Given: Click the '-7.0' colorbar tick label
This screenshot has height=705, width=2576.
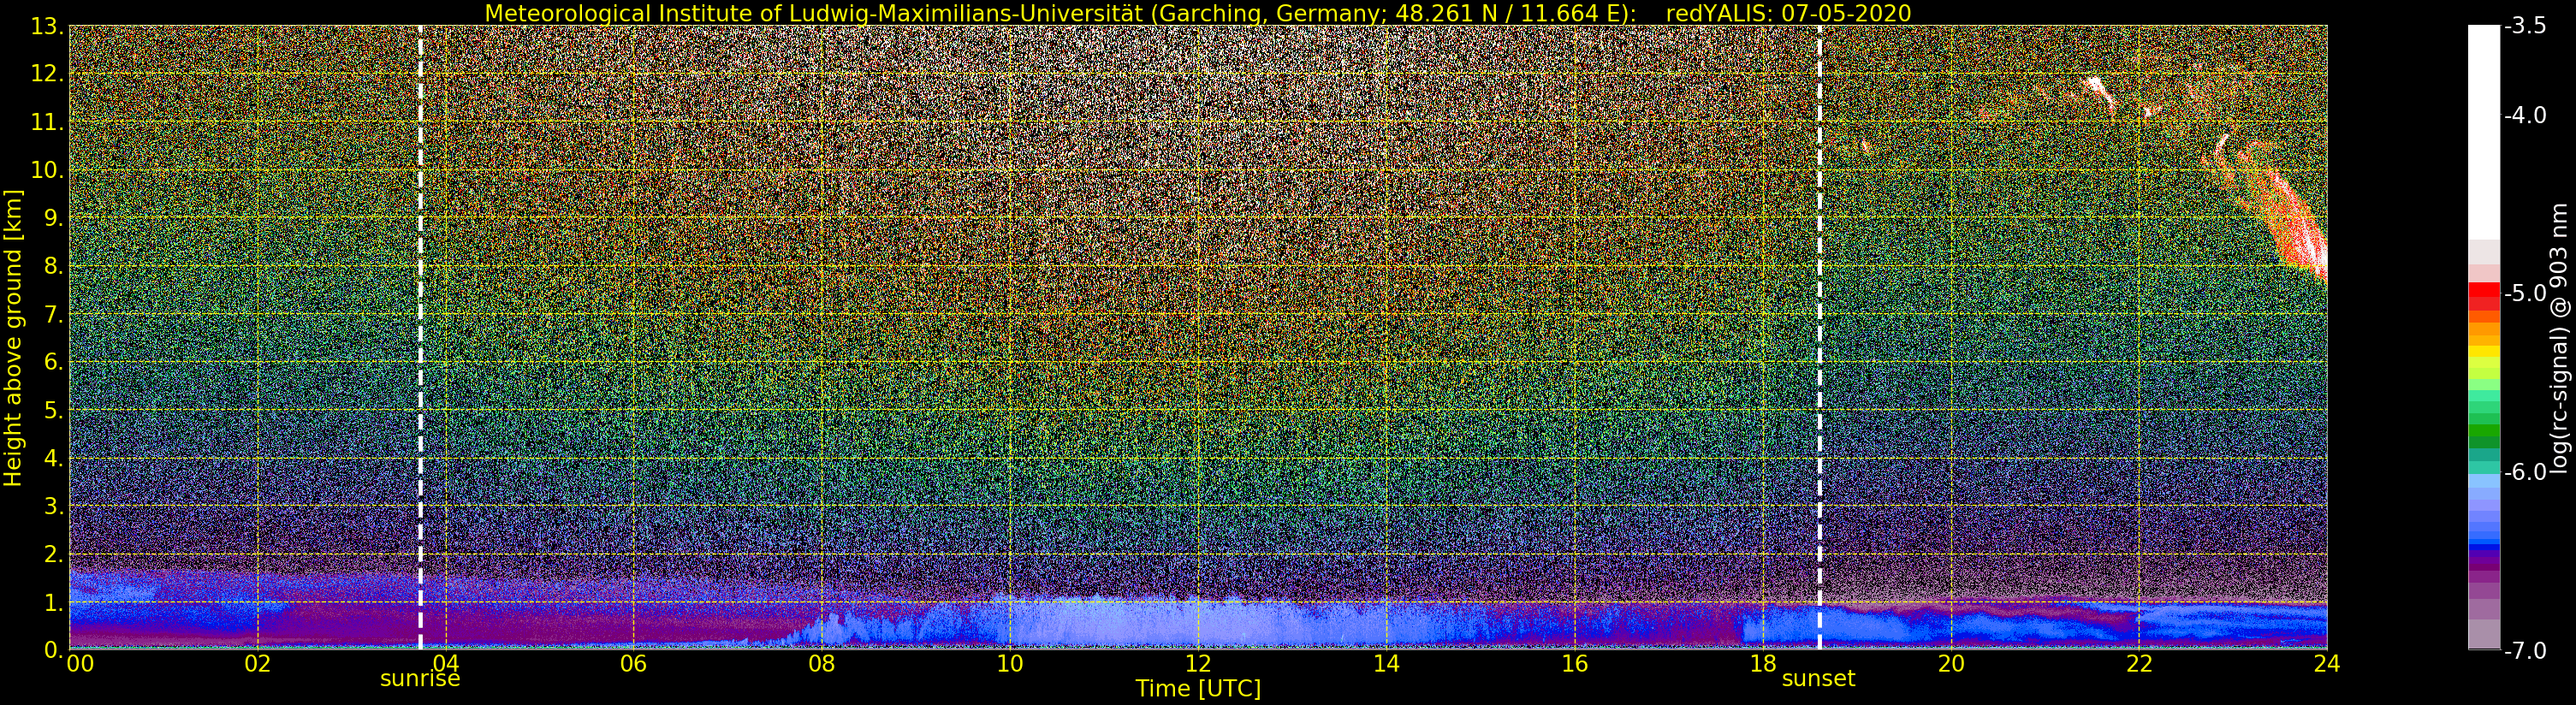Looking at the screenshot, I should pyautogui.click(x=2525, y=650).
